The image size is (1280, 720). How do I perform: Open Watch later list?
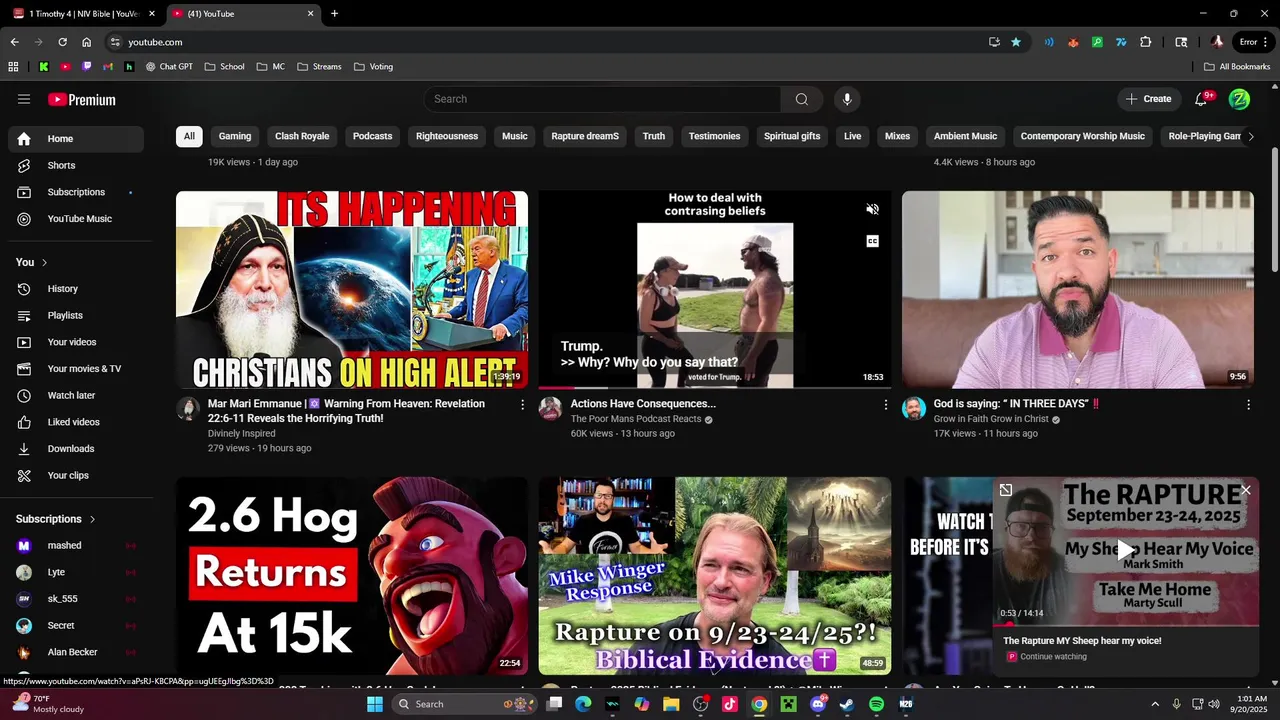76,395
